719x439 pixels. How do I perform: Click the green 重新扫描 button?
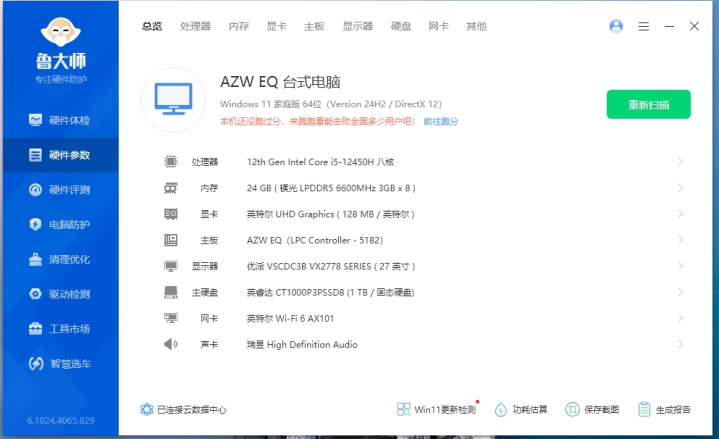(x=648, y=105)
